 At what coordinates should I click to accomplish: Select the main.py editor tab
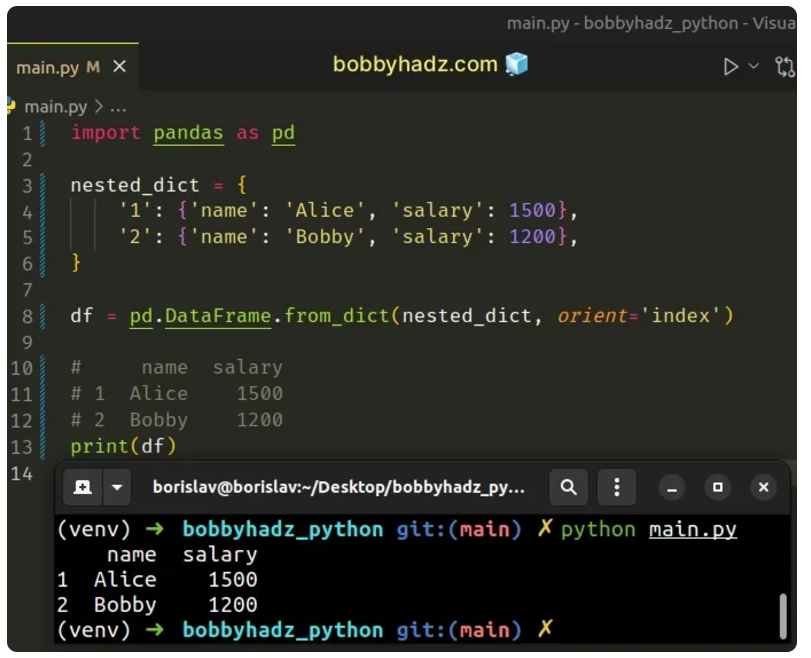coord(72,67)
